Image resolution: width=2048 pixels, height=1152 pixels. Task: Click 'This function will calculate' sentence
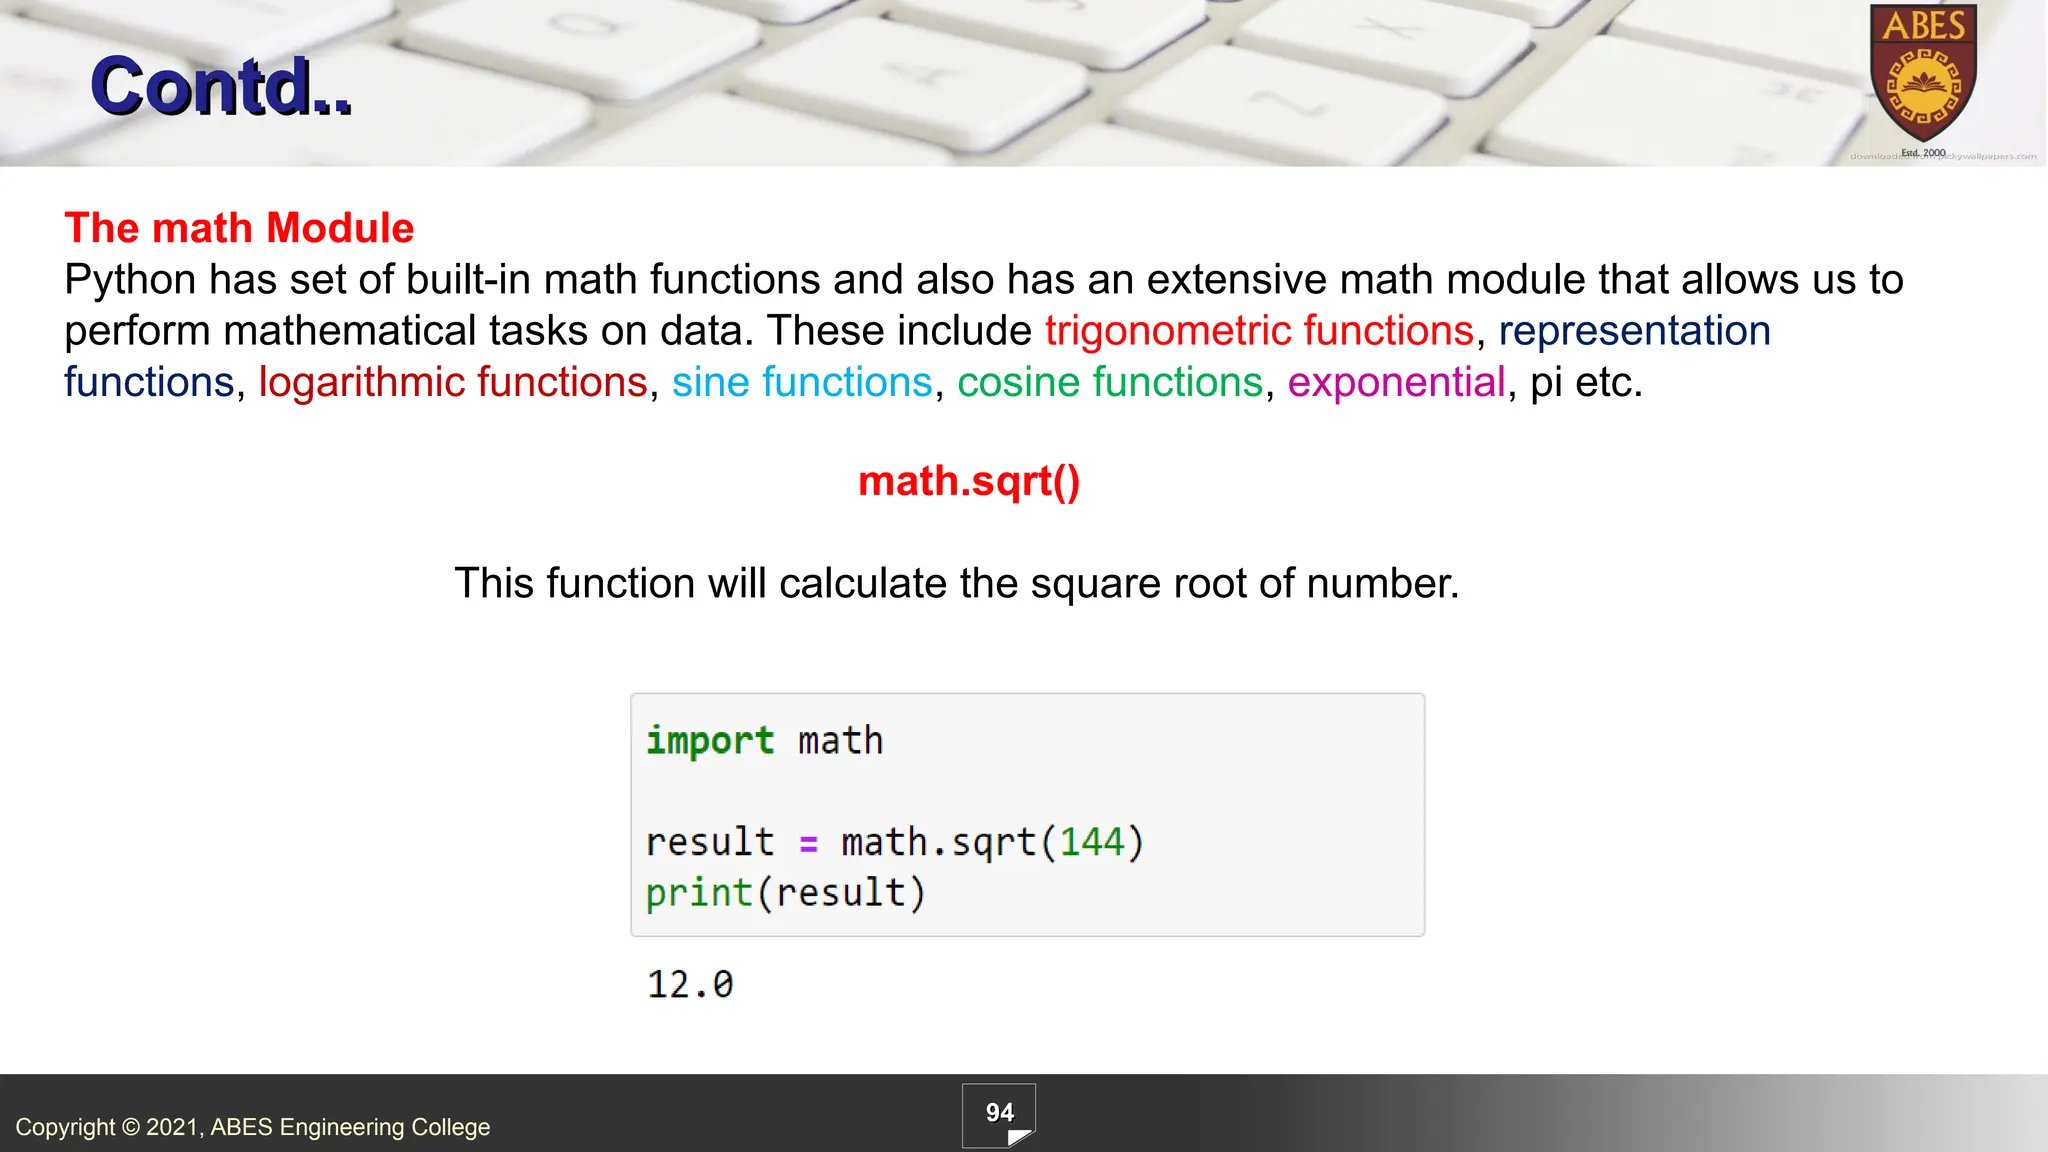point(957,583)
